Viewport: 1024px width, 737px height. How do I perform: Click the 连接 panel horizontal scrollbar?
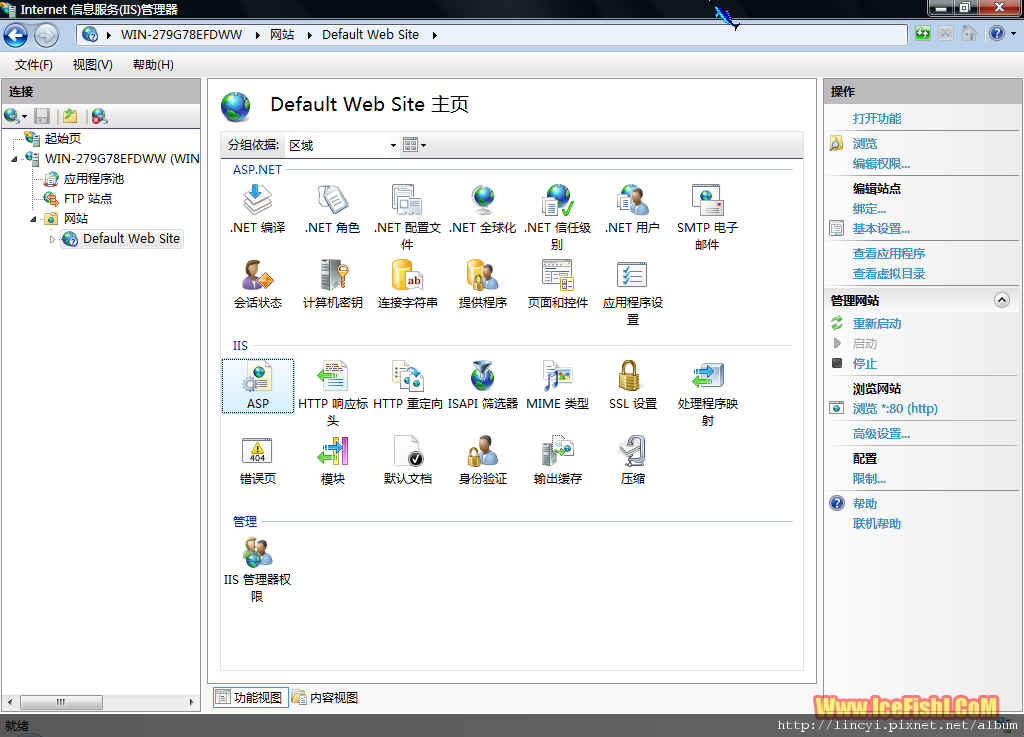tap(101, 702)
